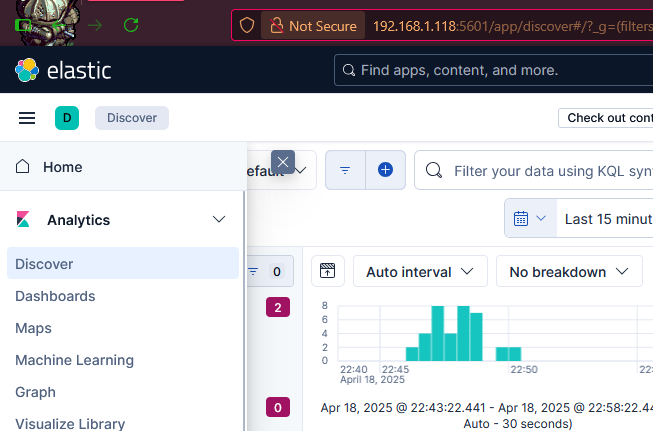
Task: Click the Home link
Action: 62,167
